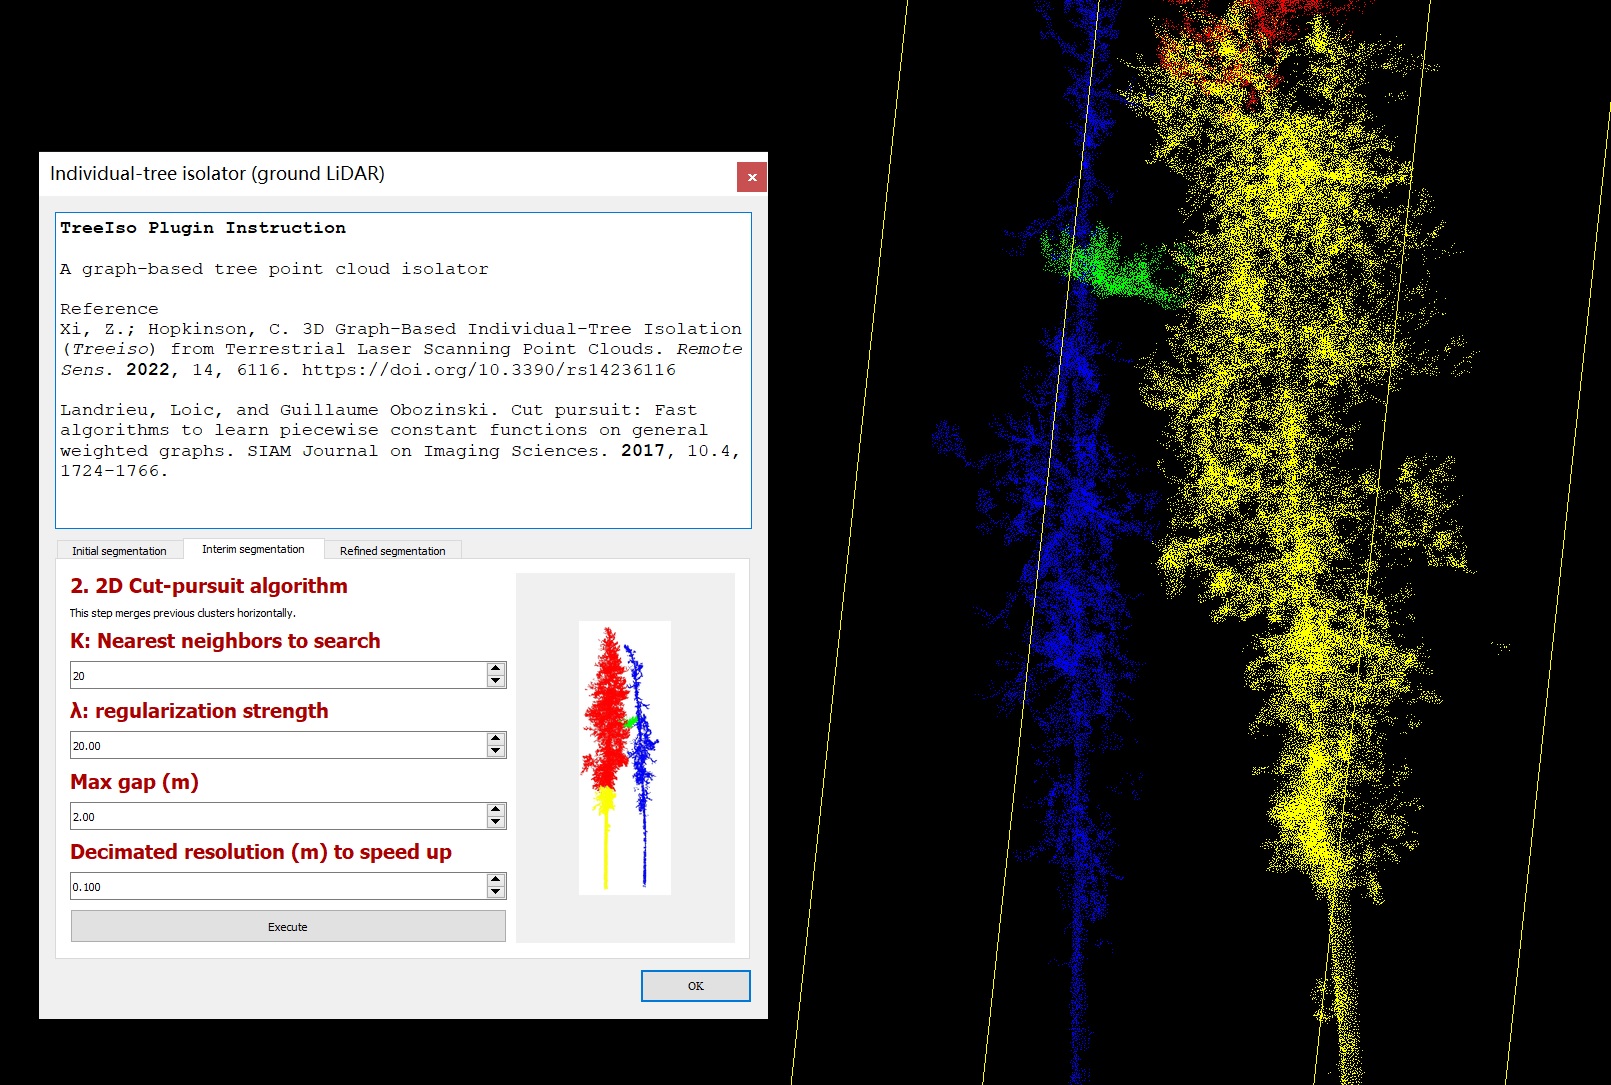Screen dimensions: 1611x1085
Task: Raise Max gap using the up arrow
Action: (496, 810)
